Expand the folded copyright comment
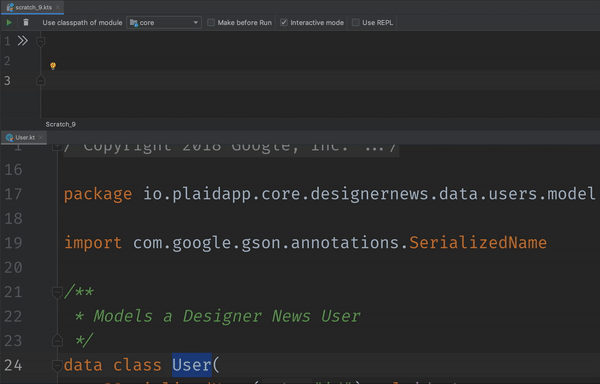600x384 pixels. click(x=57, y=146)
